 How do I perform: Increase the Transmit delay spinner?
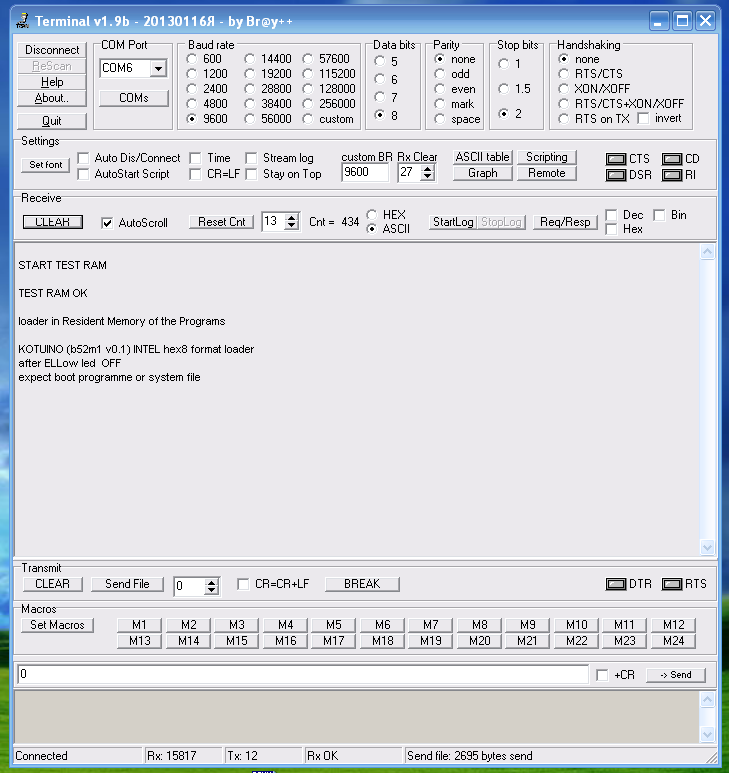211,583
